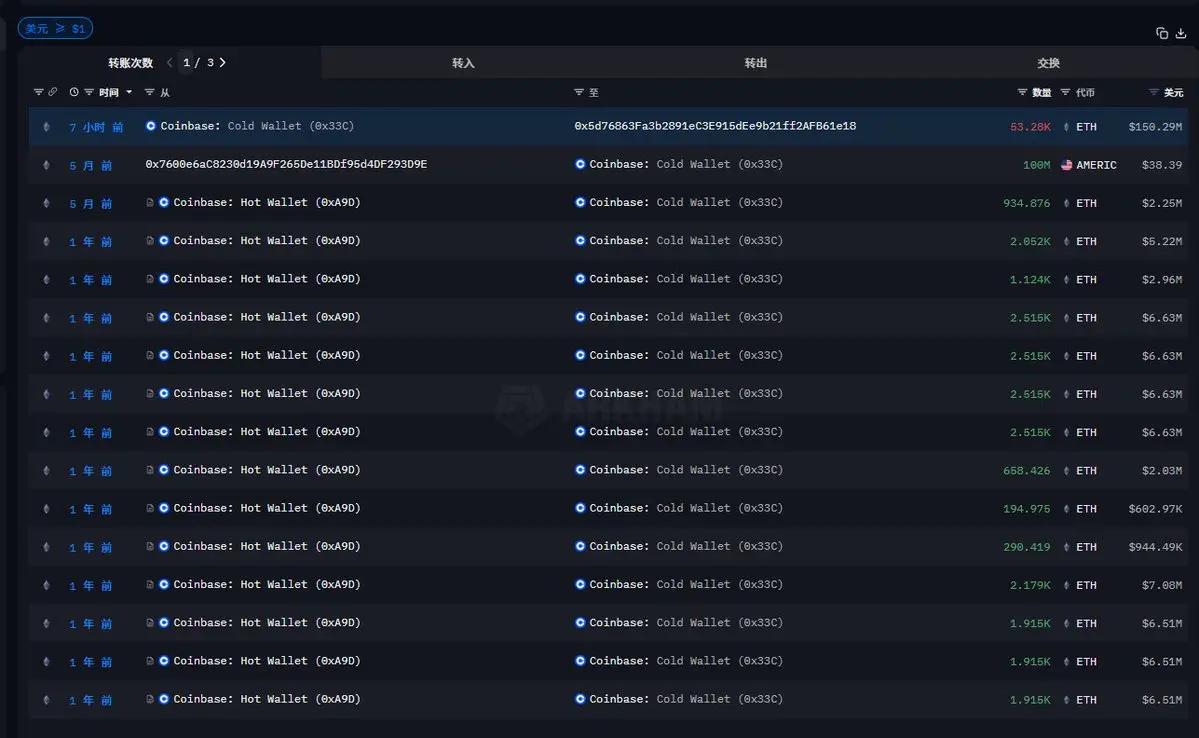Screen dimensions: 1199x738
Task: Open address 0x7600e6aC8230d19A9F265De11BDf95d4DF293D9E
Action: [286, 164]
